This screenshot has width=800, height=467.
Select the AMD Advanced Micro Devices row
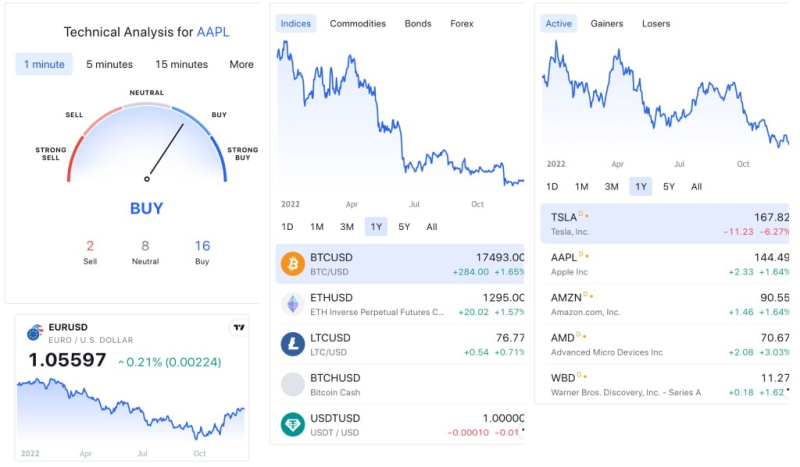tap(665, 345)
